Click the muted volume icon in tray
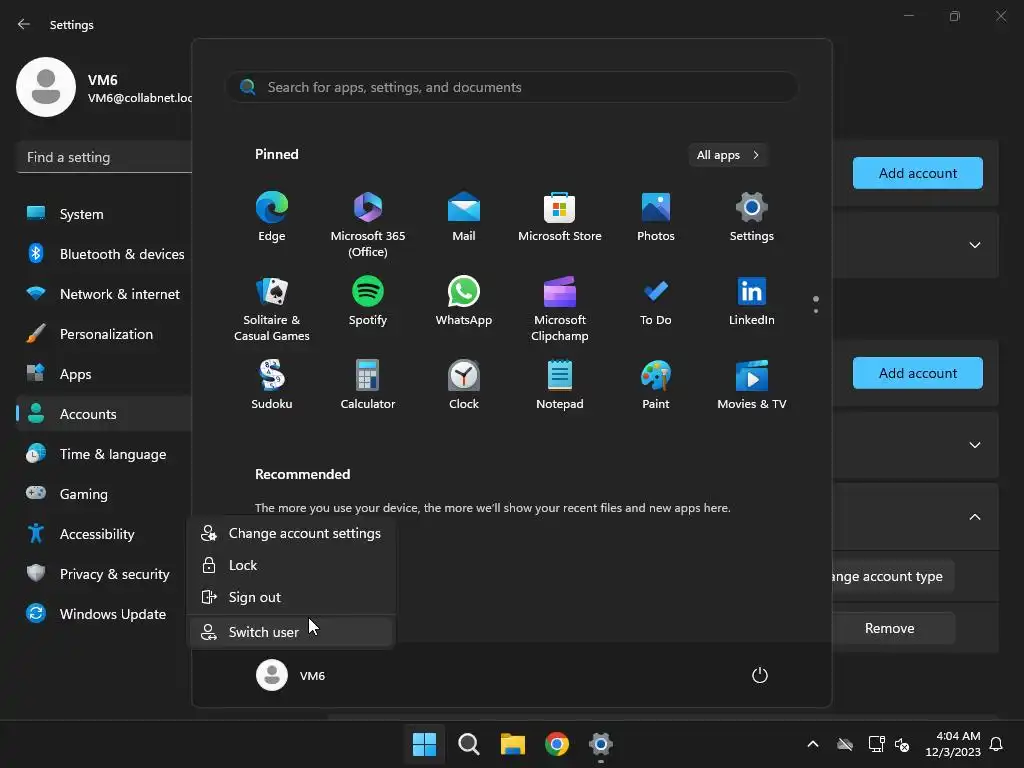This screenshot has width=1024, height=768. (902, 744)
